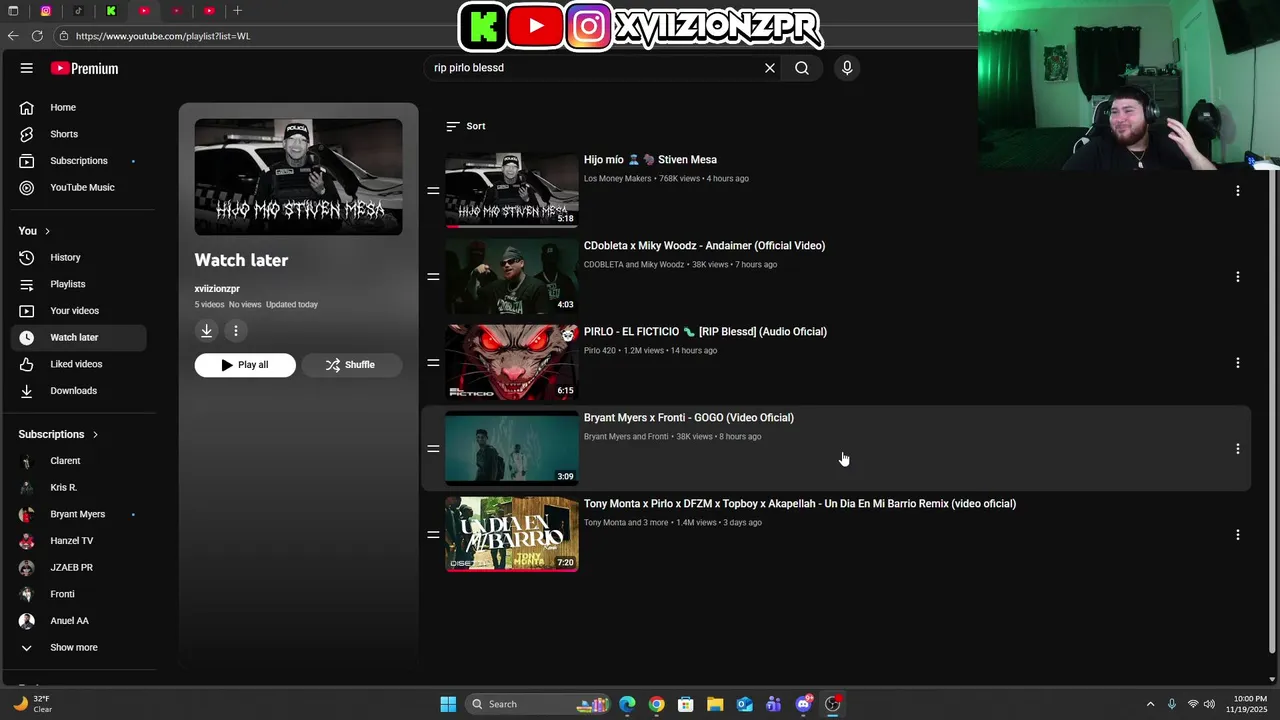The width and height of the screenshot is (1280, 720).
Task: Open the Sort dropdown above the video list
Action: coord(466,126)
